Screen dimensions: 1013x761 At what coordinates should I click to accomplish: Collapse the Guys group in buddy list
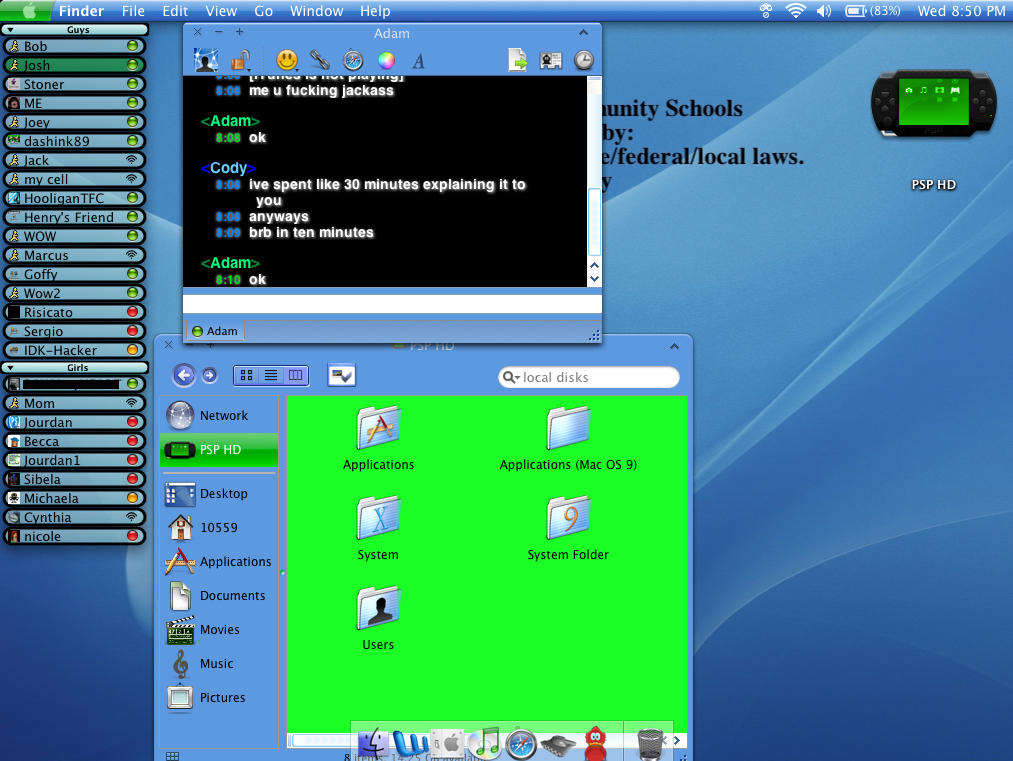[x=10, y=30]
